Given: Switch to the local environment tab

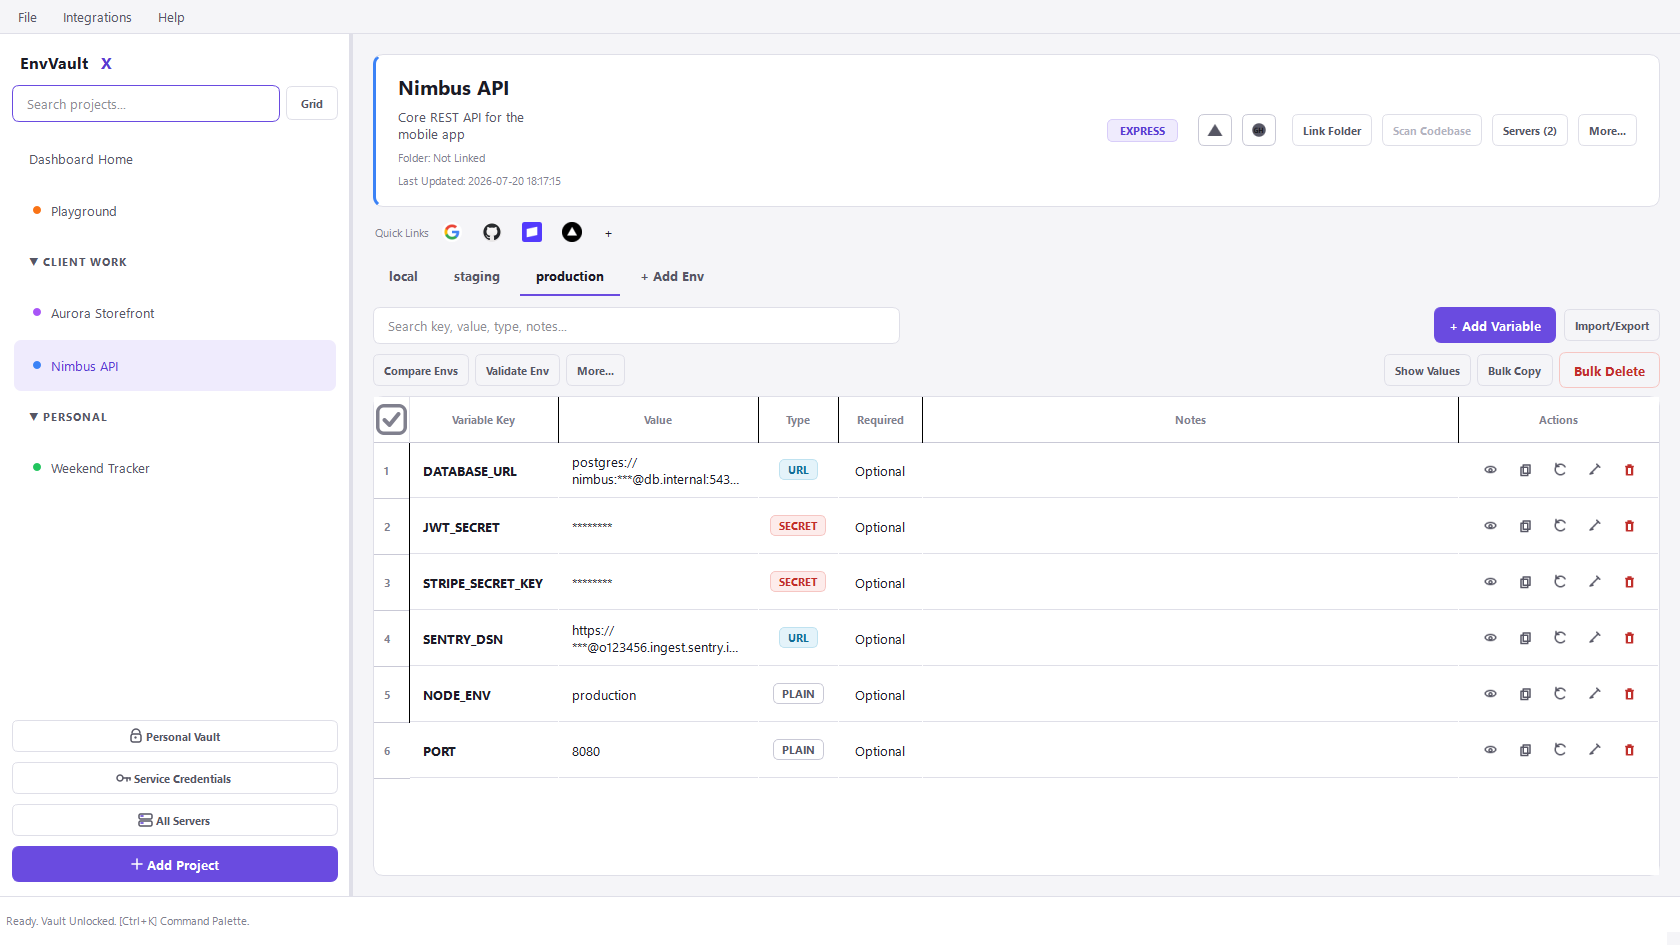Looking at the screenshot, I should [403, 276].
